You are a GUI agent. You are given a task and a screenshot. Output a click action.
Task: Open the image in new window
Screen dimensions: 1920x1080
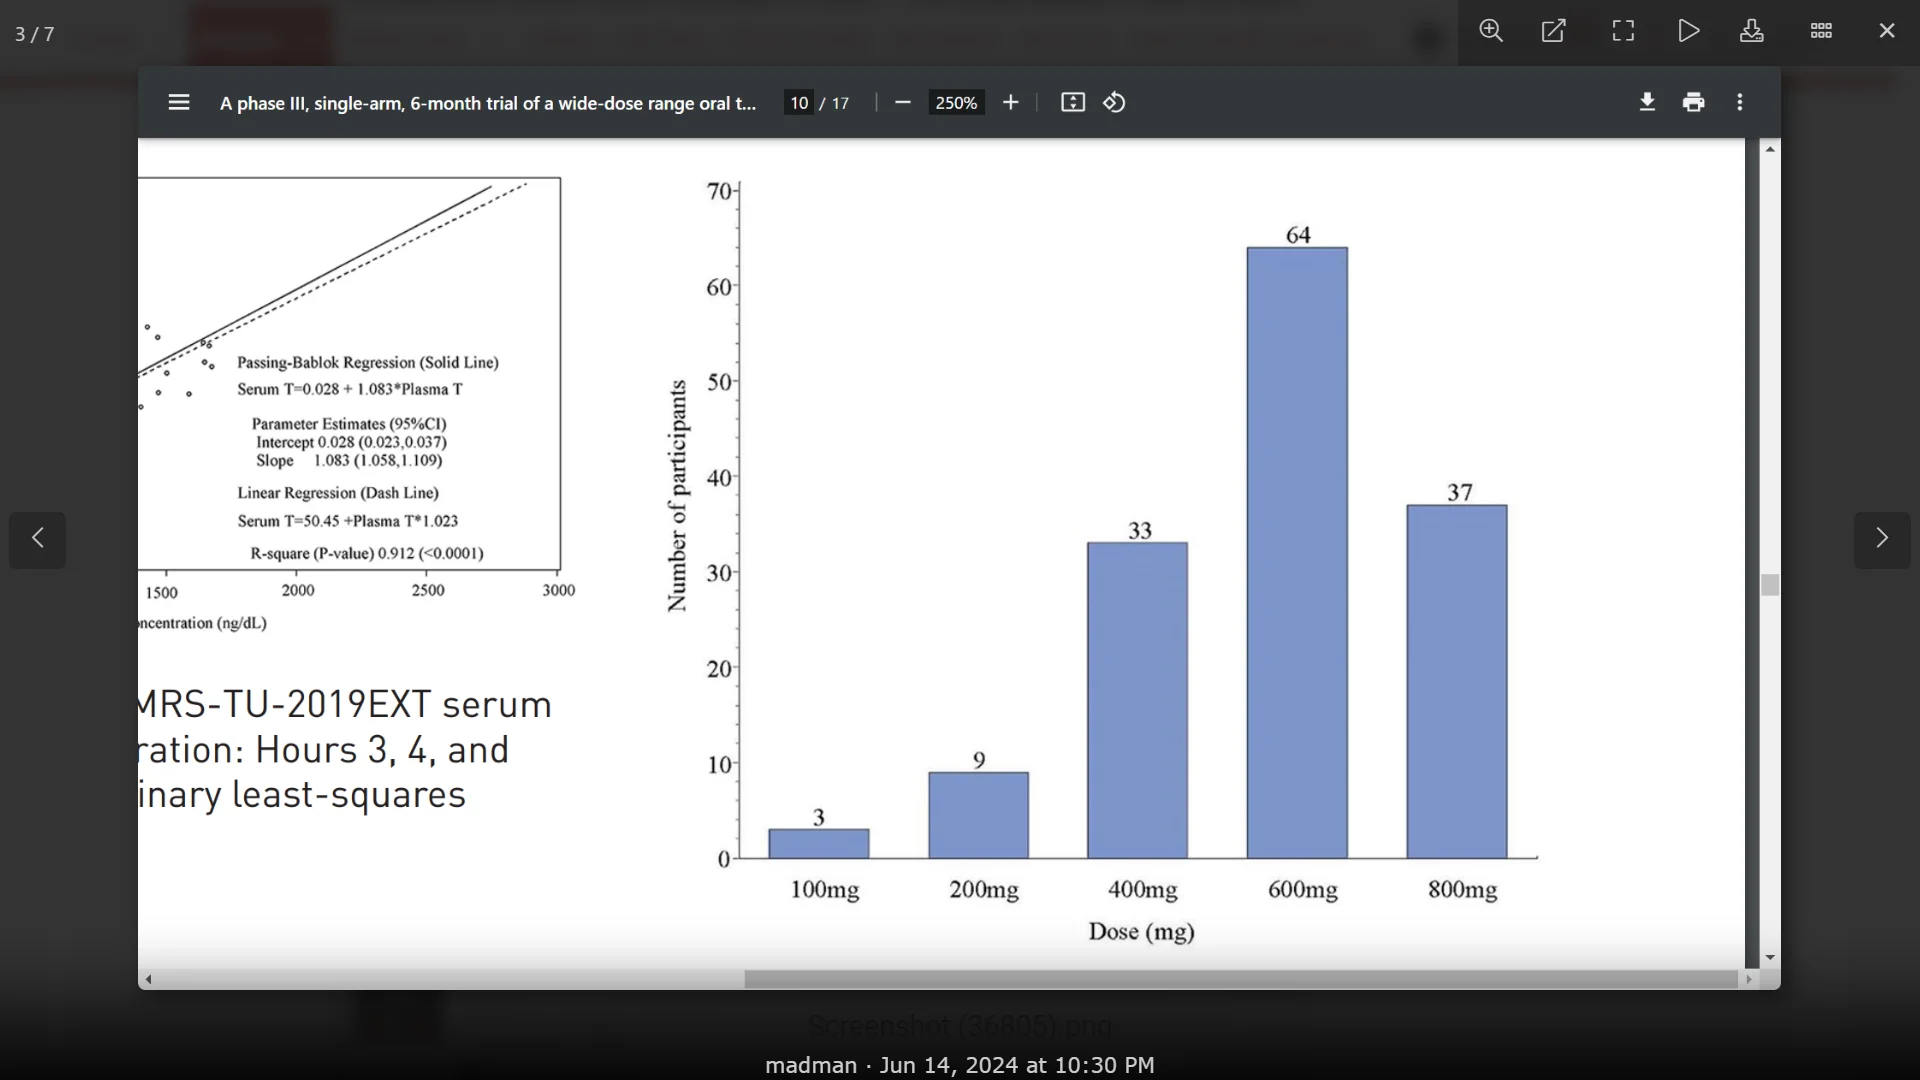[1555, 32]
